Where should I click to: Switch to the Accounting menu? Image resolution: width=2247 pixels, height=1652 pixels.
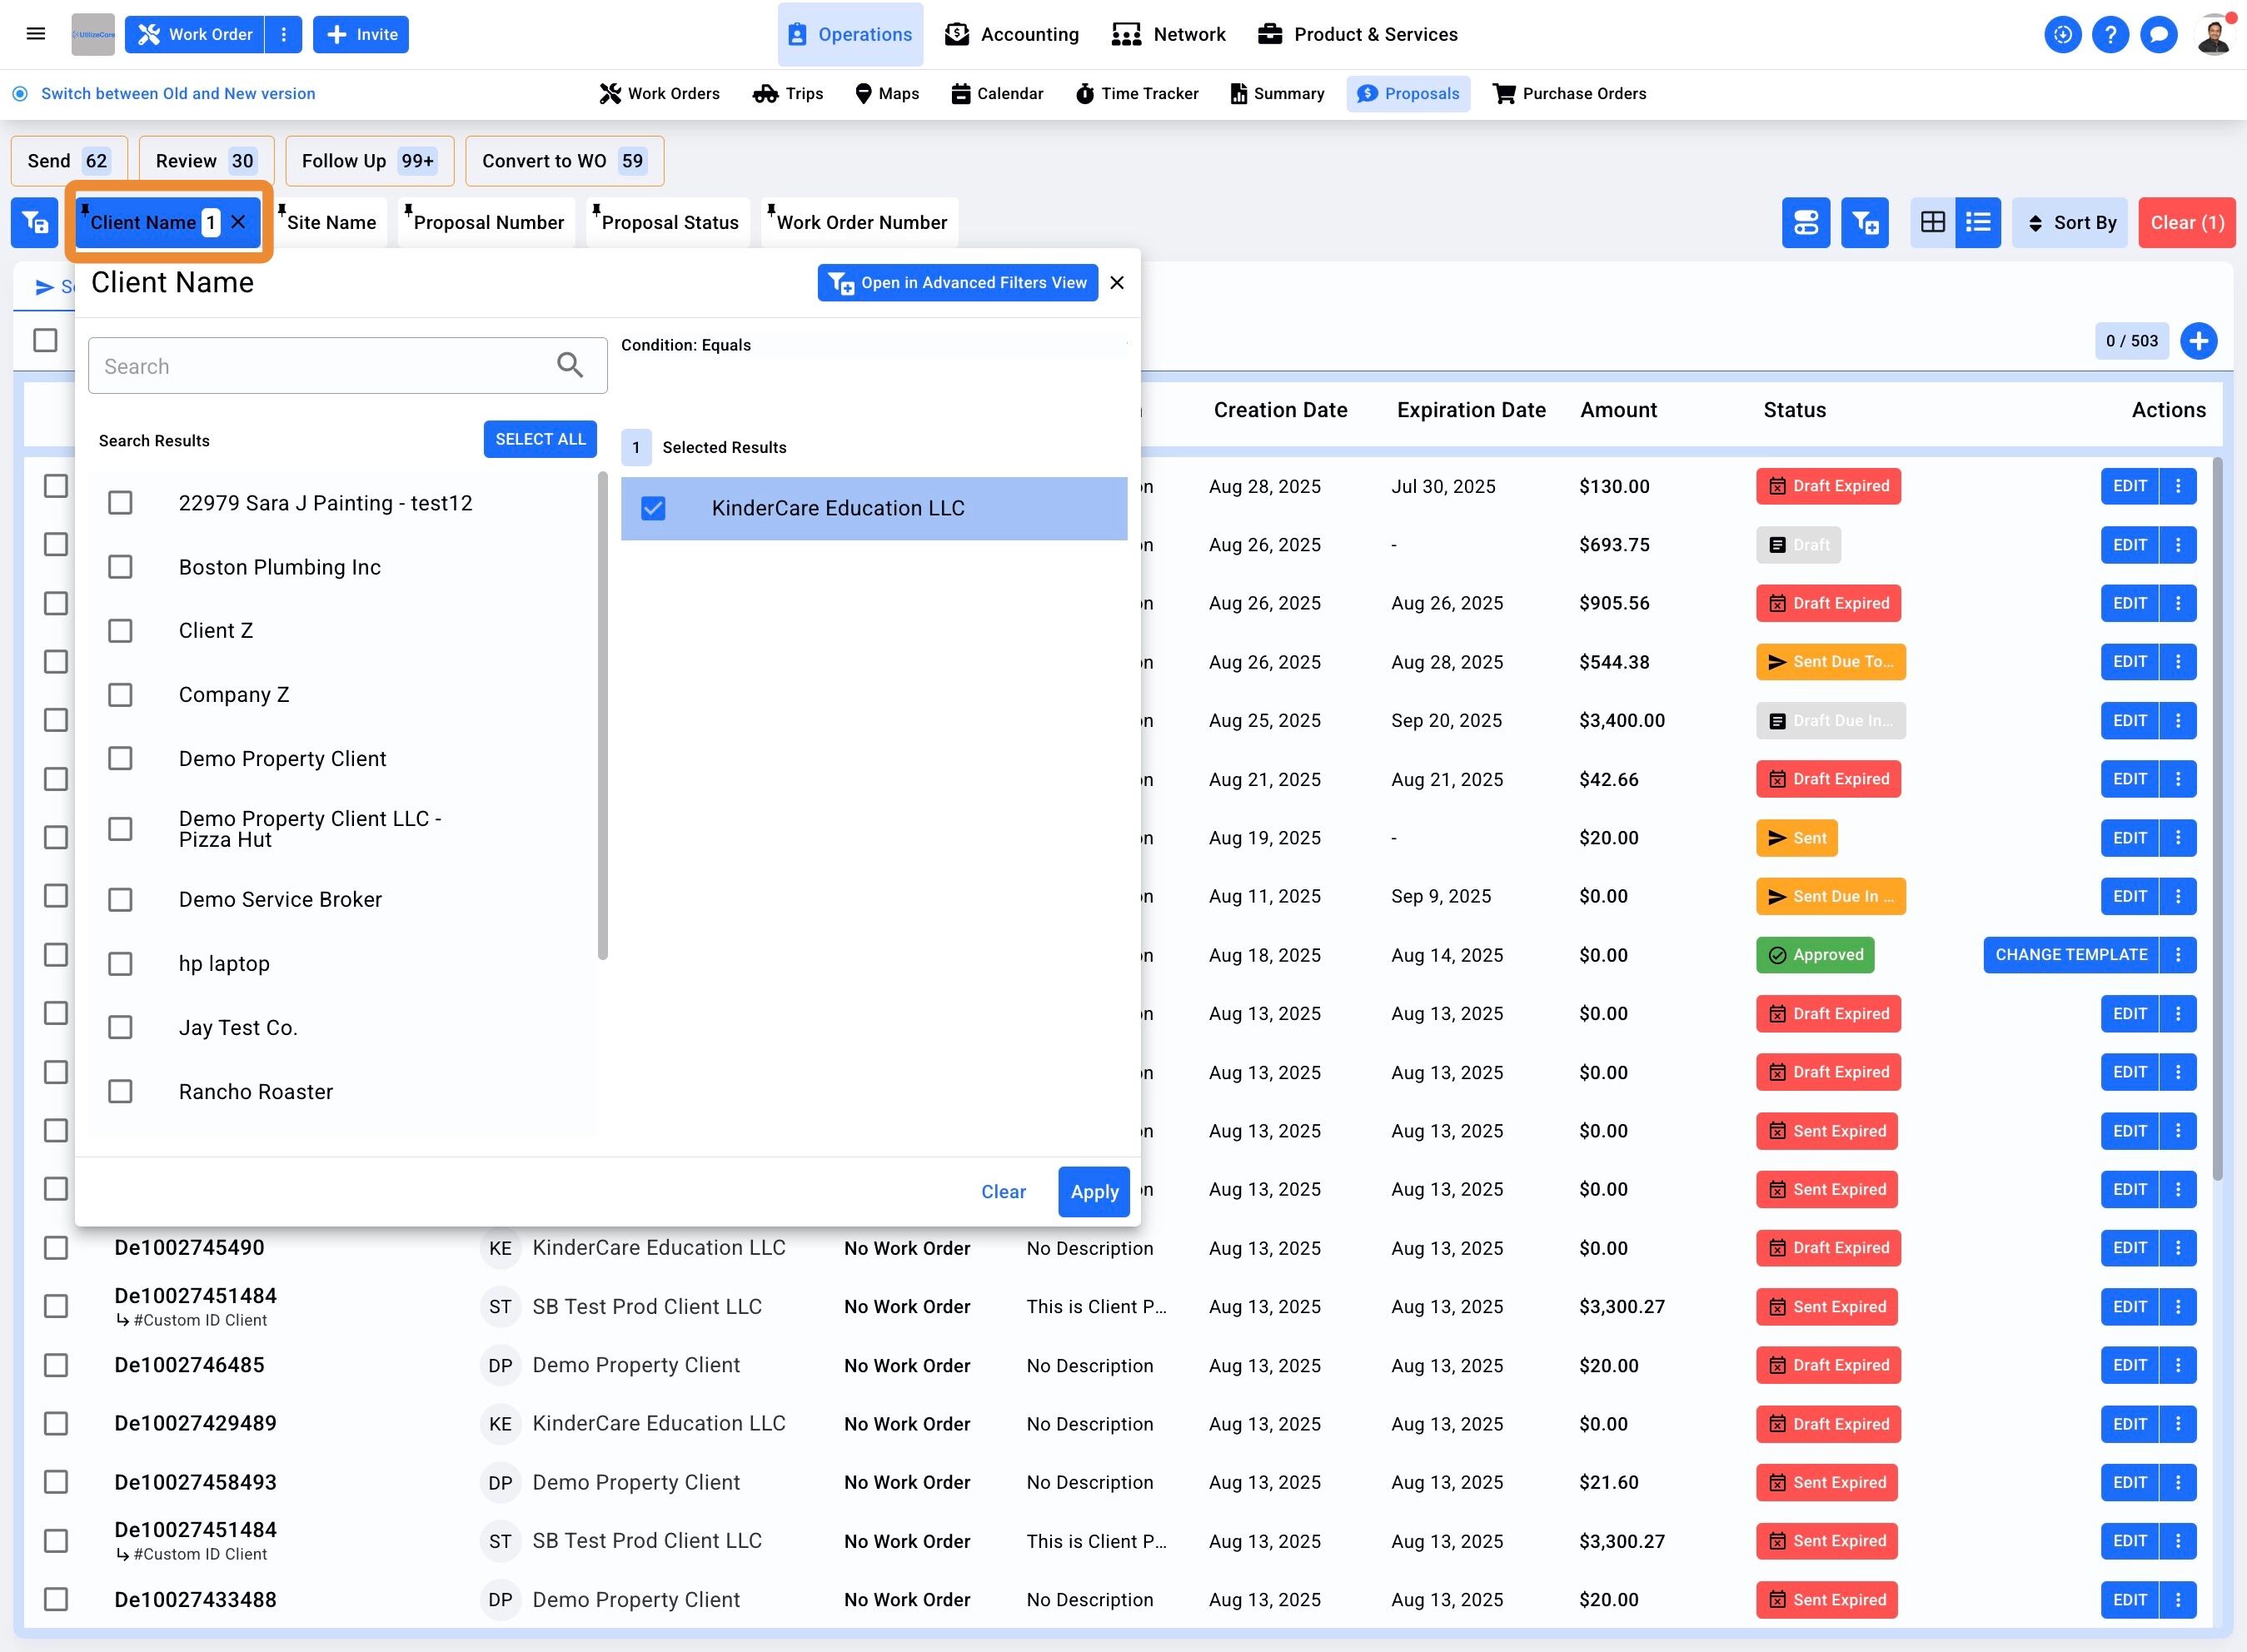[x=1012, y=34]
